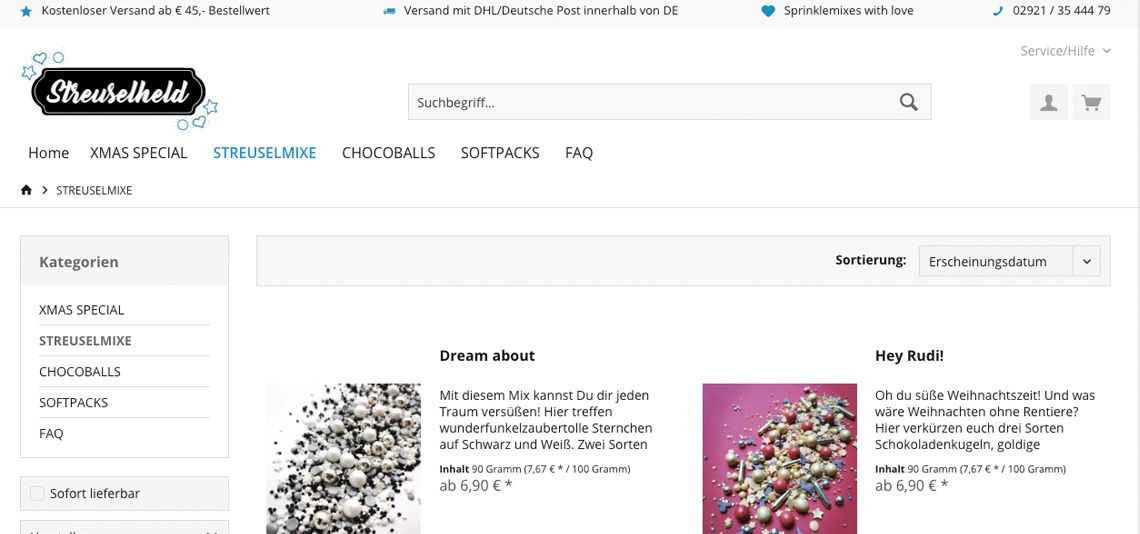Expand the Service/Hilfe dropdown
1140x534 pixels.
point(1065,50)
